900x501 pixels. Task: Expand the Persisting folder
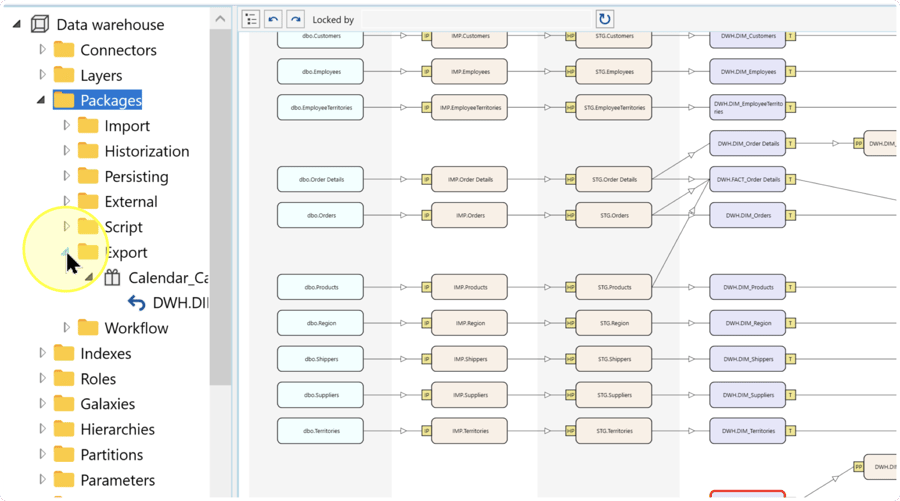click(66, 176)
